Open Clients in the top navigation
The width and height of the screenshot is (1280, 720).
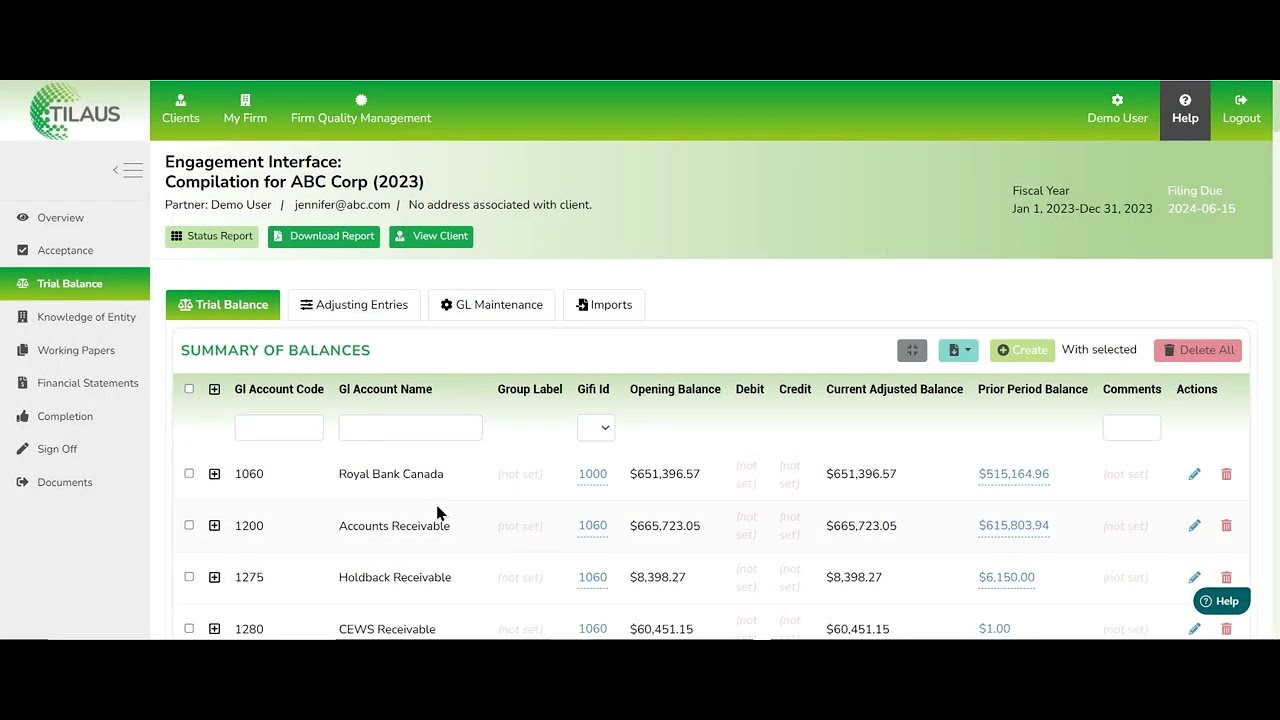point(181,110)
